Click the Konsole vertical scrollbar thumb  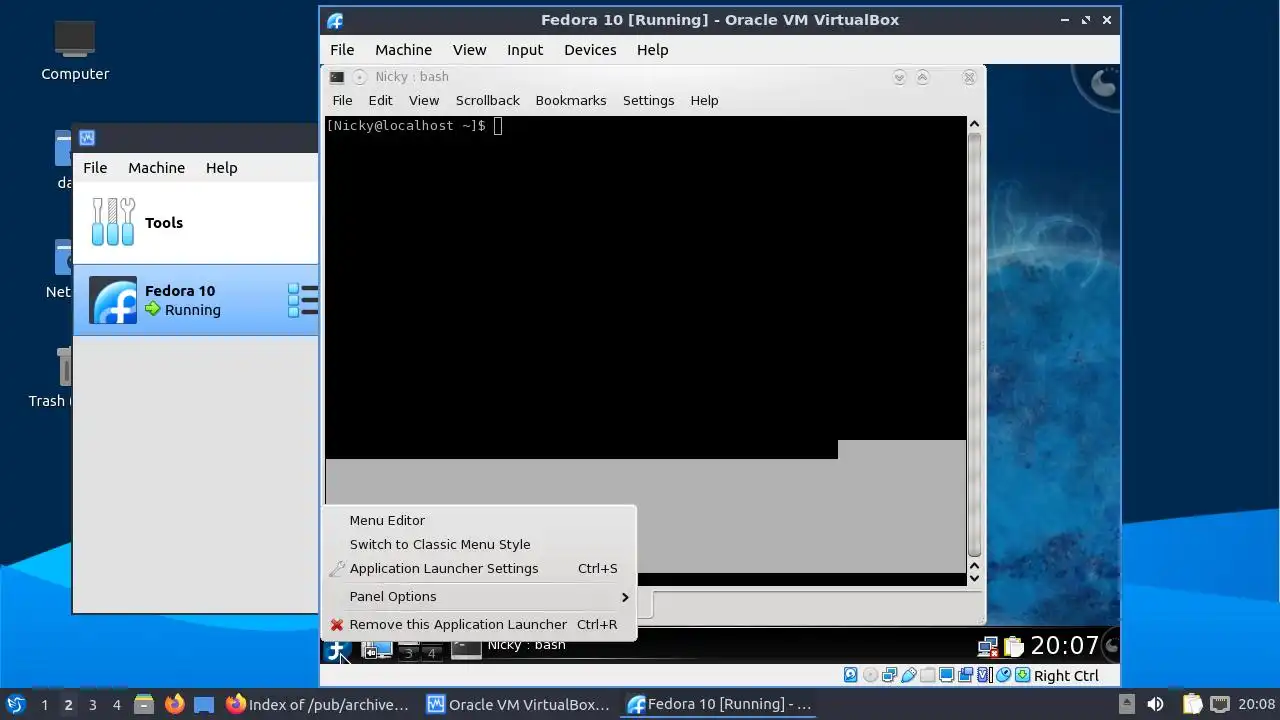click(x=974, y=344)
